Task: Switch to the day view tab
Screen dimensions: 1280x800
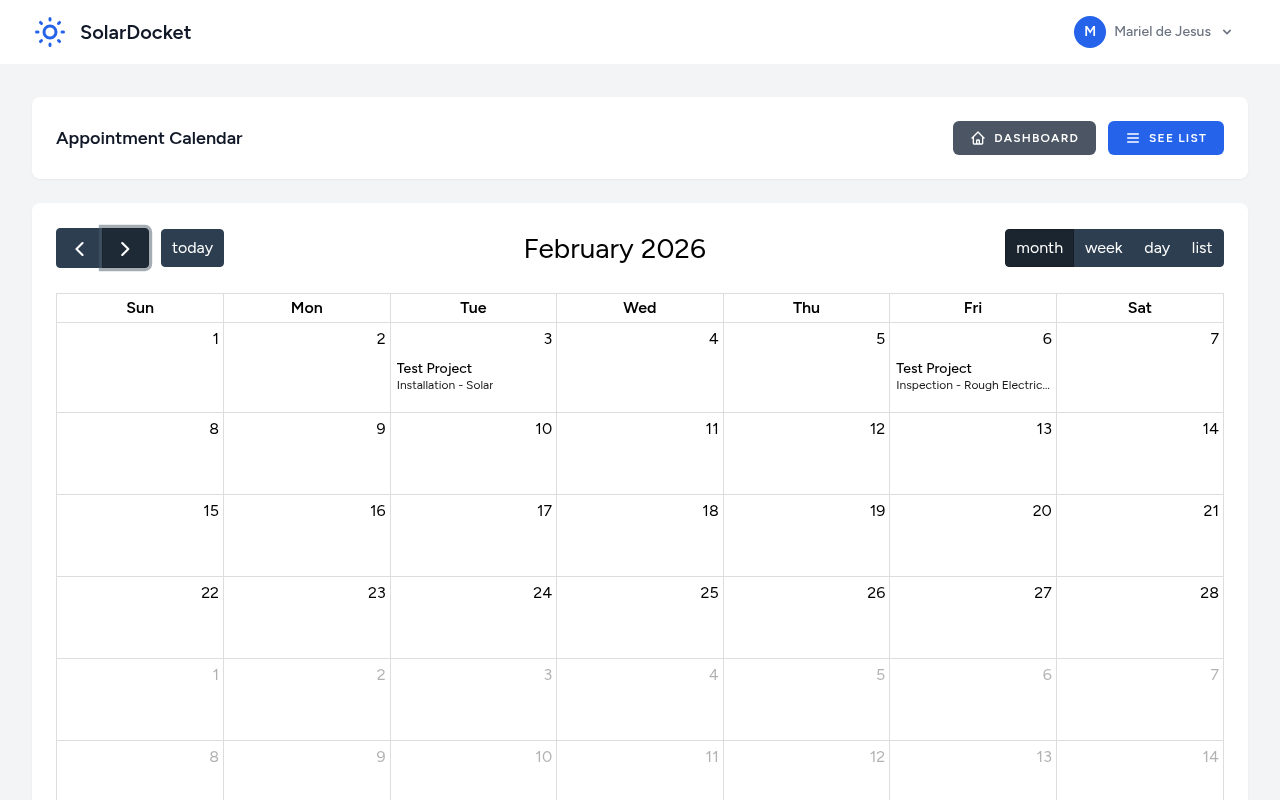Action: pyautogui.click(x=1156, y=247)
